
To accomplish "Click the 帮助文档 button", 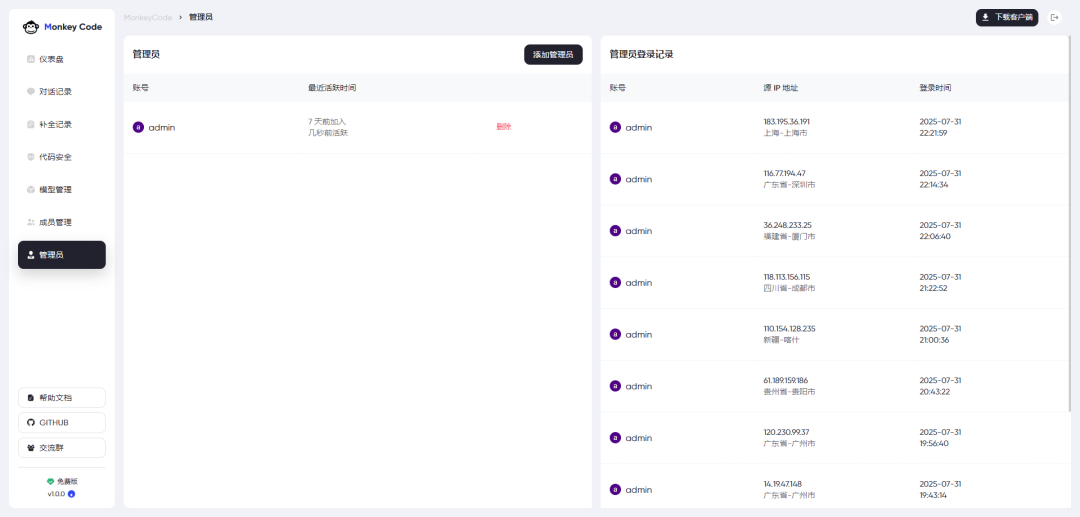I will click(x=62, y=398).
